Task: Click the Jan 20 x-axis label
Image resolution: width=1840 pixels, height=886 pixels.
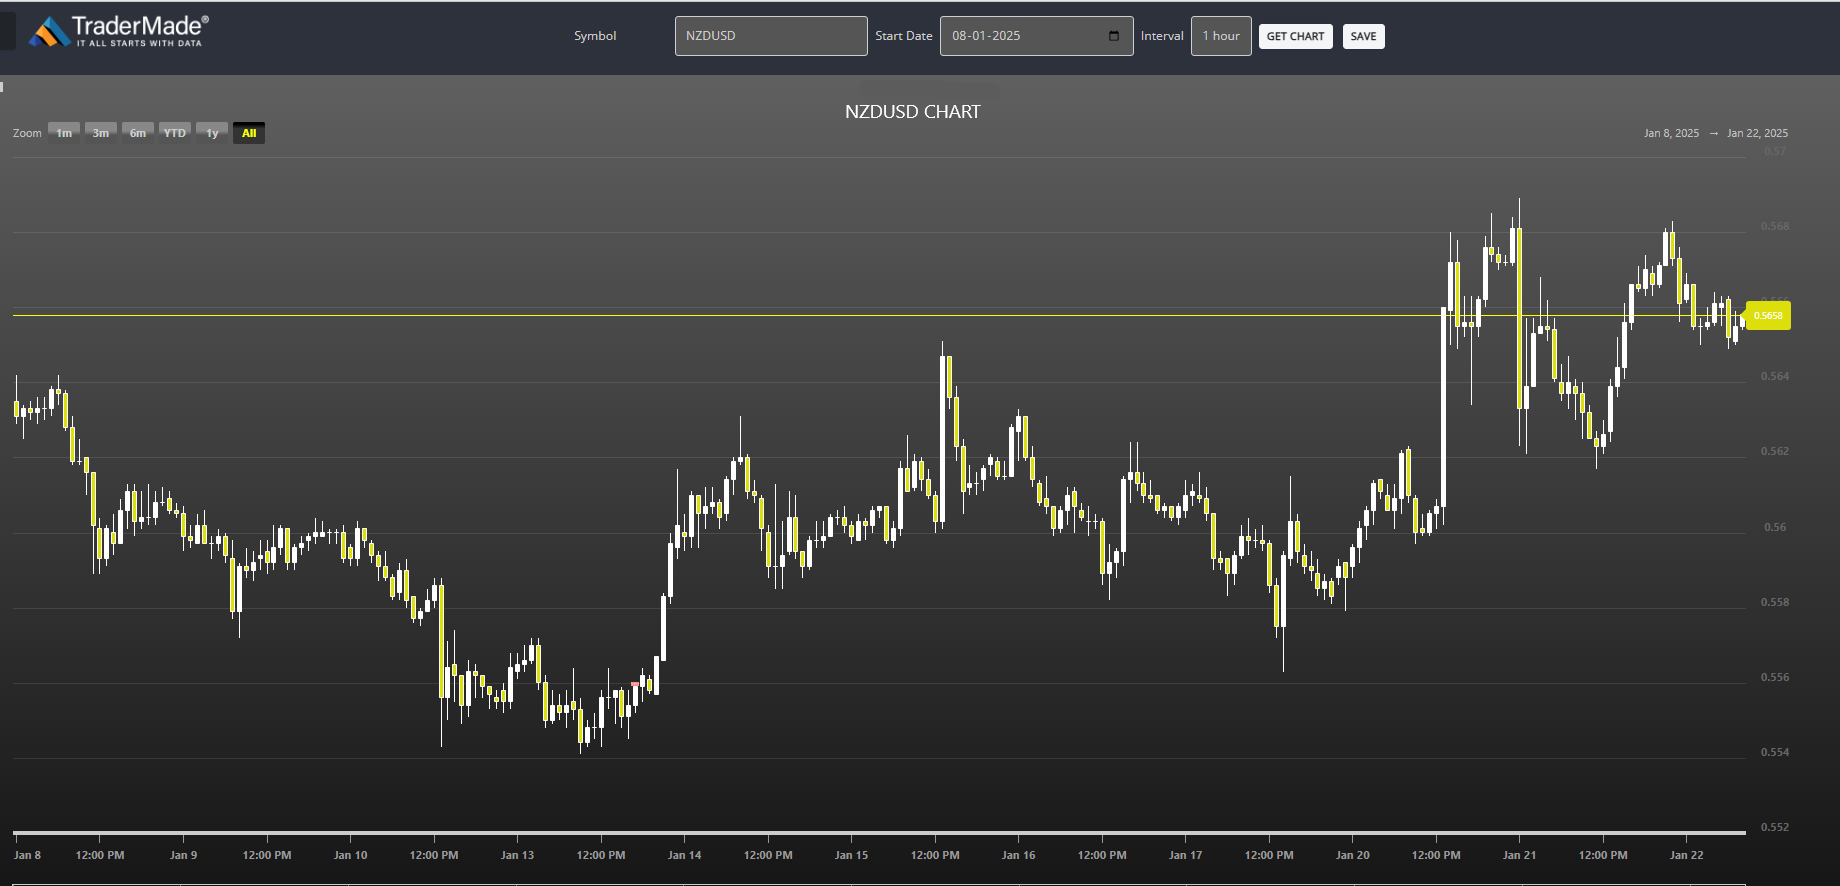Action: pyautogui.click(x=1352, y=855)
